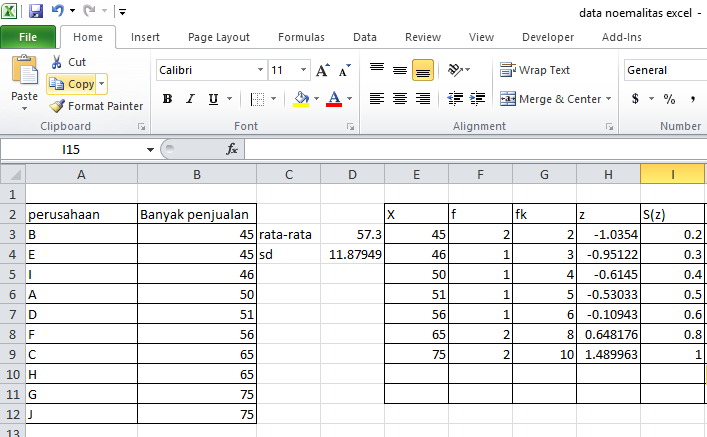This screenshot has width=707, height=437.
Task: Open the Copy dropdown arrow
Action: pyautogui.click(x=102, y=84)
